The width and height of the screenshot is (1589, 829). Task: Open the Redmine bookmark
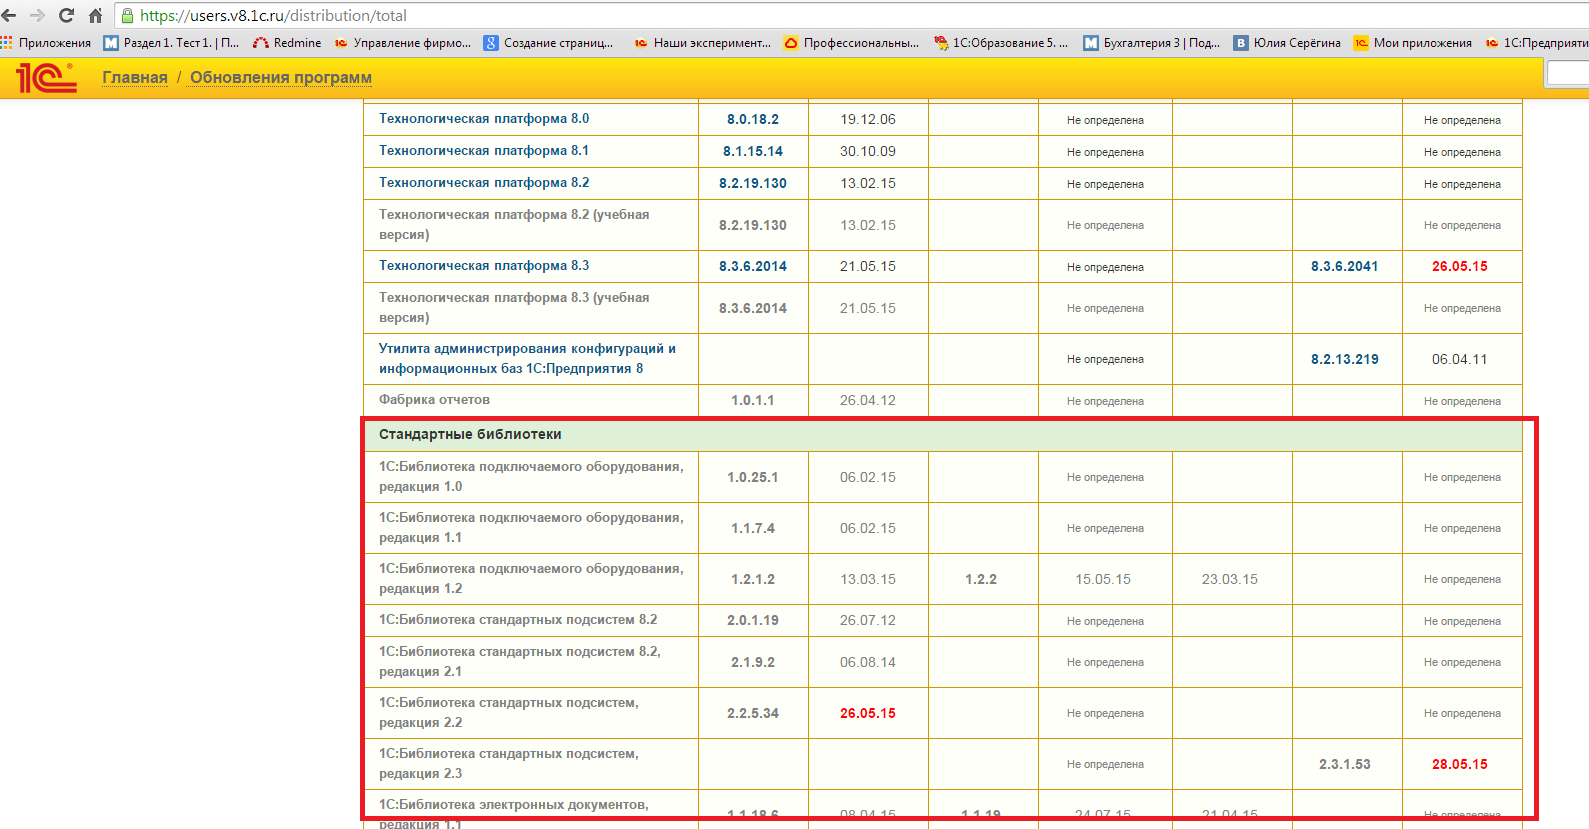pos(287,43)
